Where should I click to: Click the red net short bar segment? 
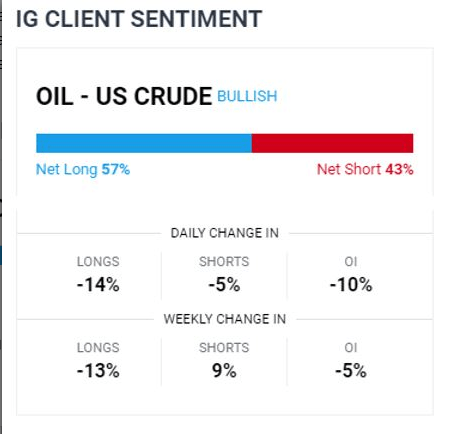332,143
